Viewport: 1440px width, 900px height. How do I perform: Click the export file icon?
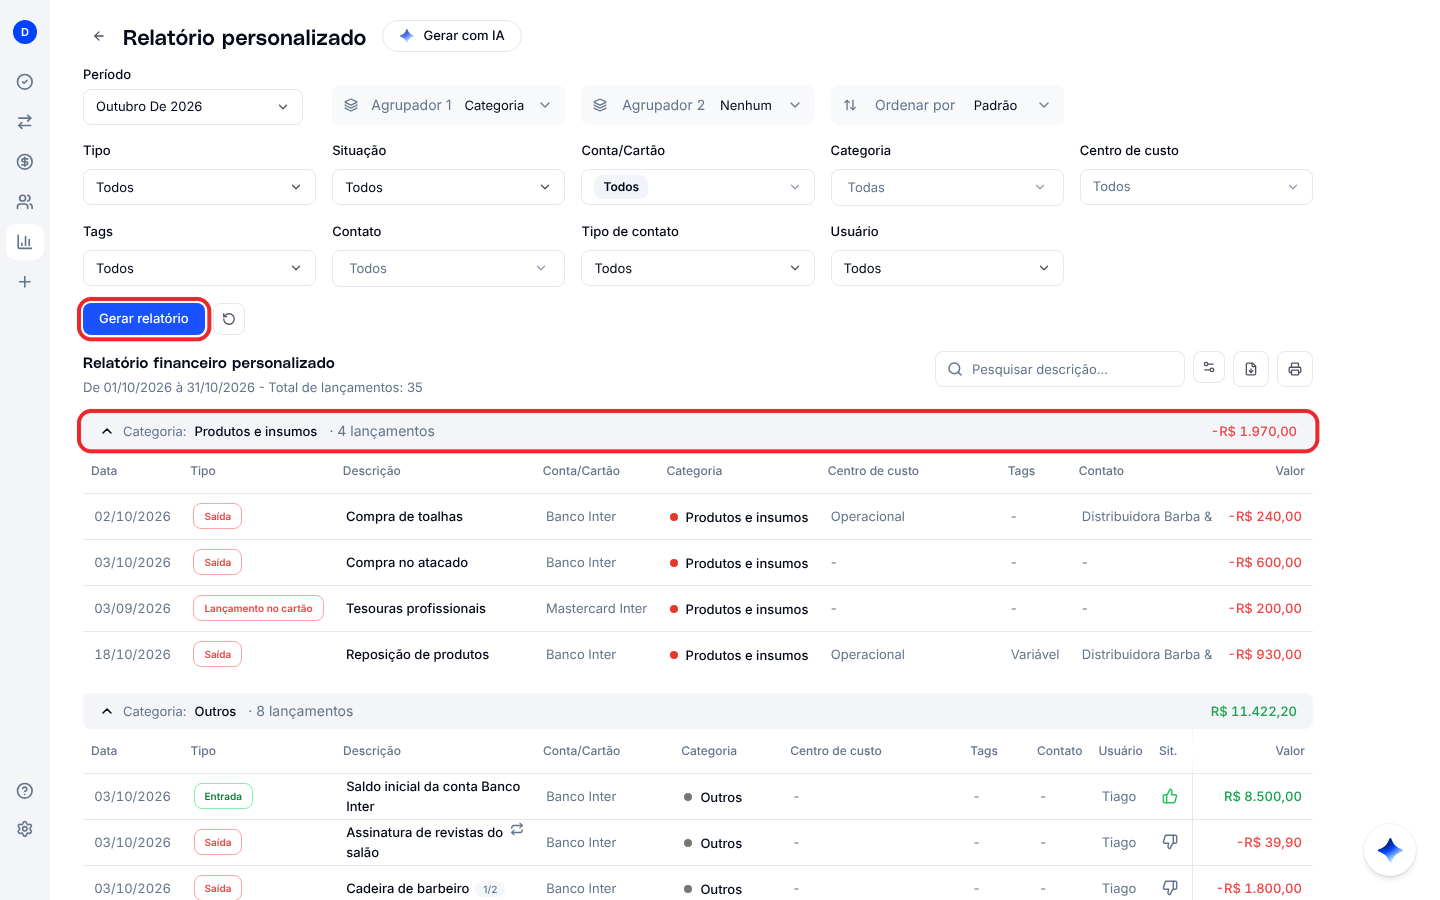(x=1251, y=369)
